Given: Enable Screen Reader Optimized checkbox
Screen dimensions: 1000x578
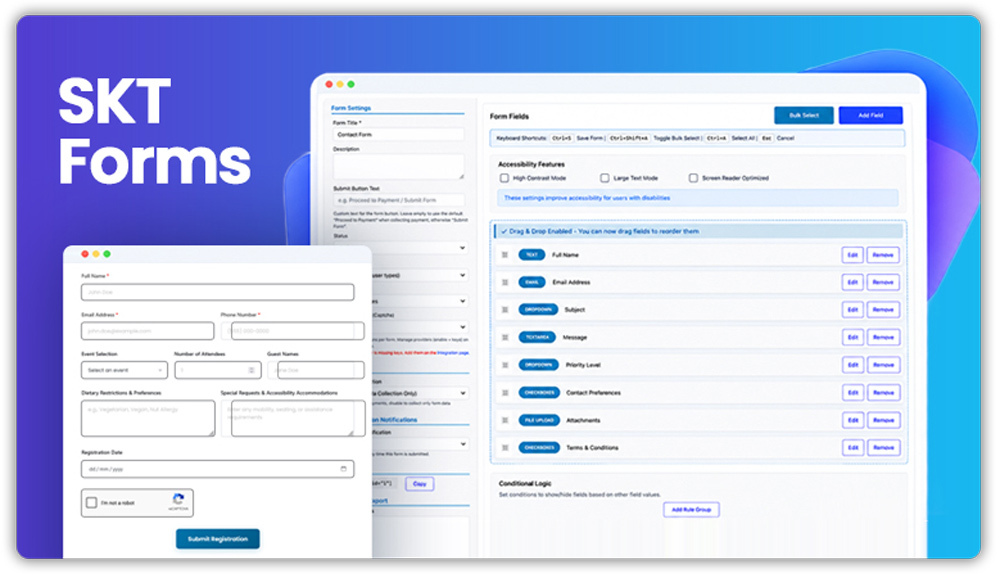Looking at the screenshot, I should [x=693, y=178].
